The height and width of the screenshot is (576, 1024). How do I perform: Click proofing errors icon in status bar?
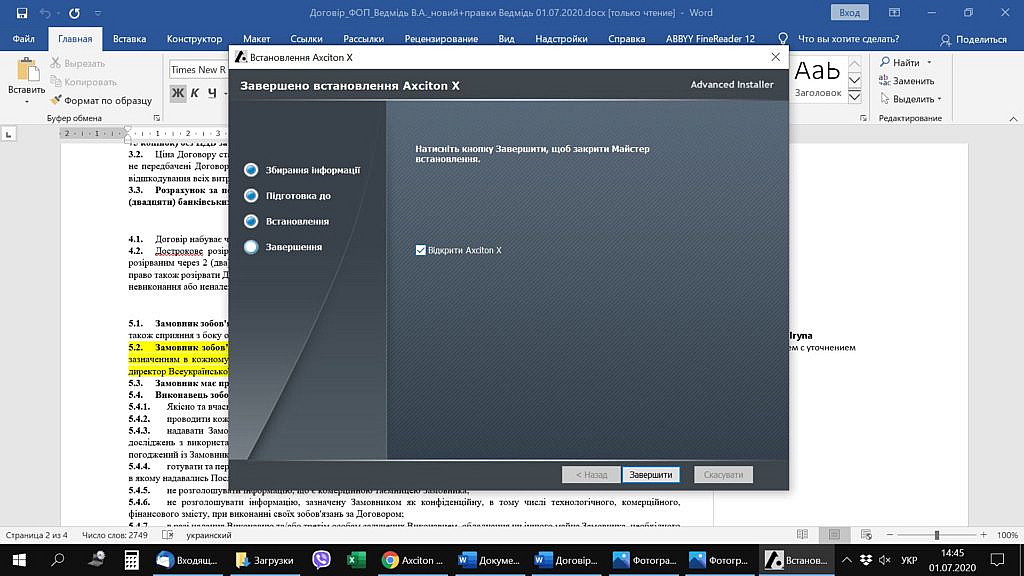tap(167, 535)
